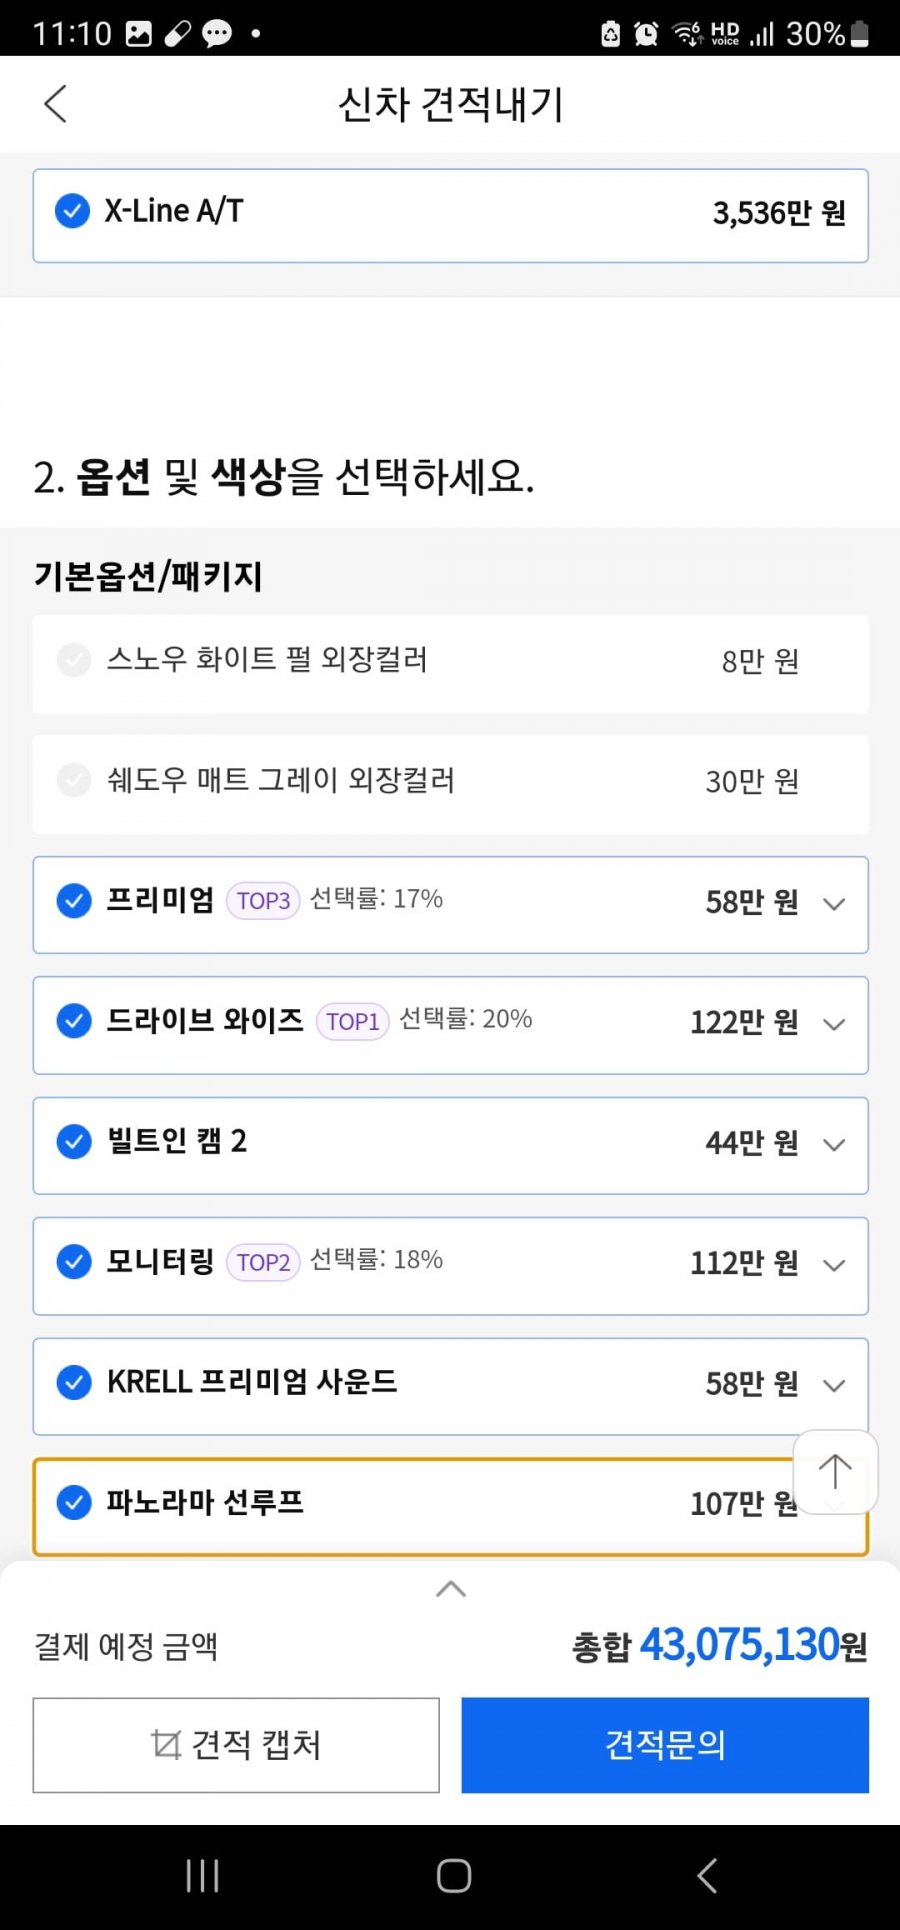
Task: Tap the 견적 캡처 button
Action: point(236,1745)
